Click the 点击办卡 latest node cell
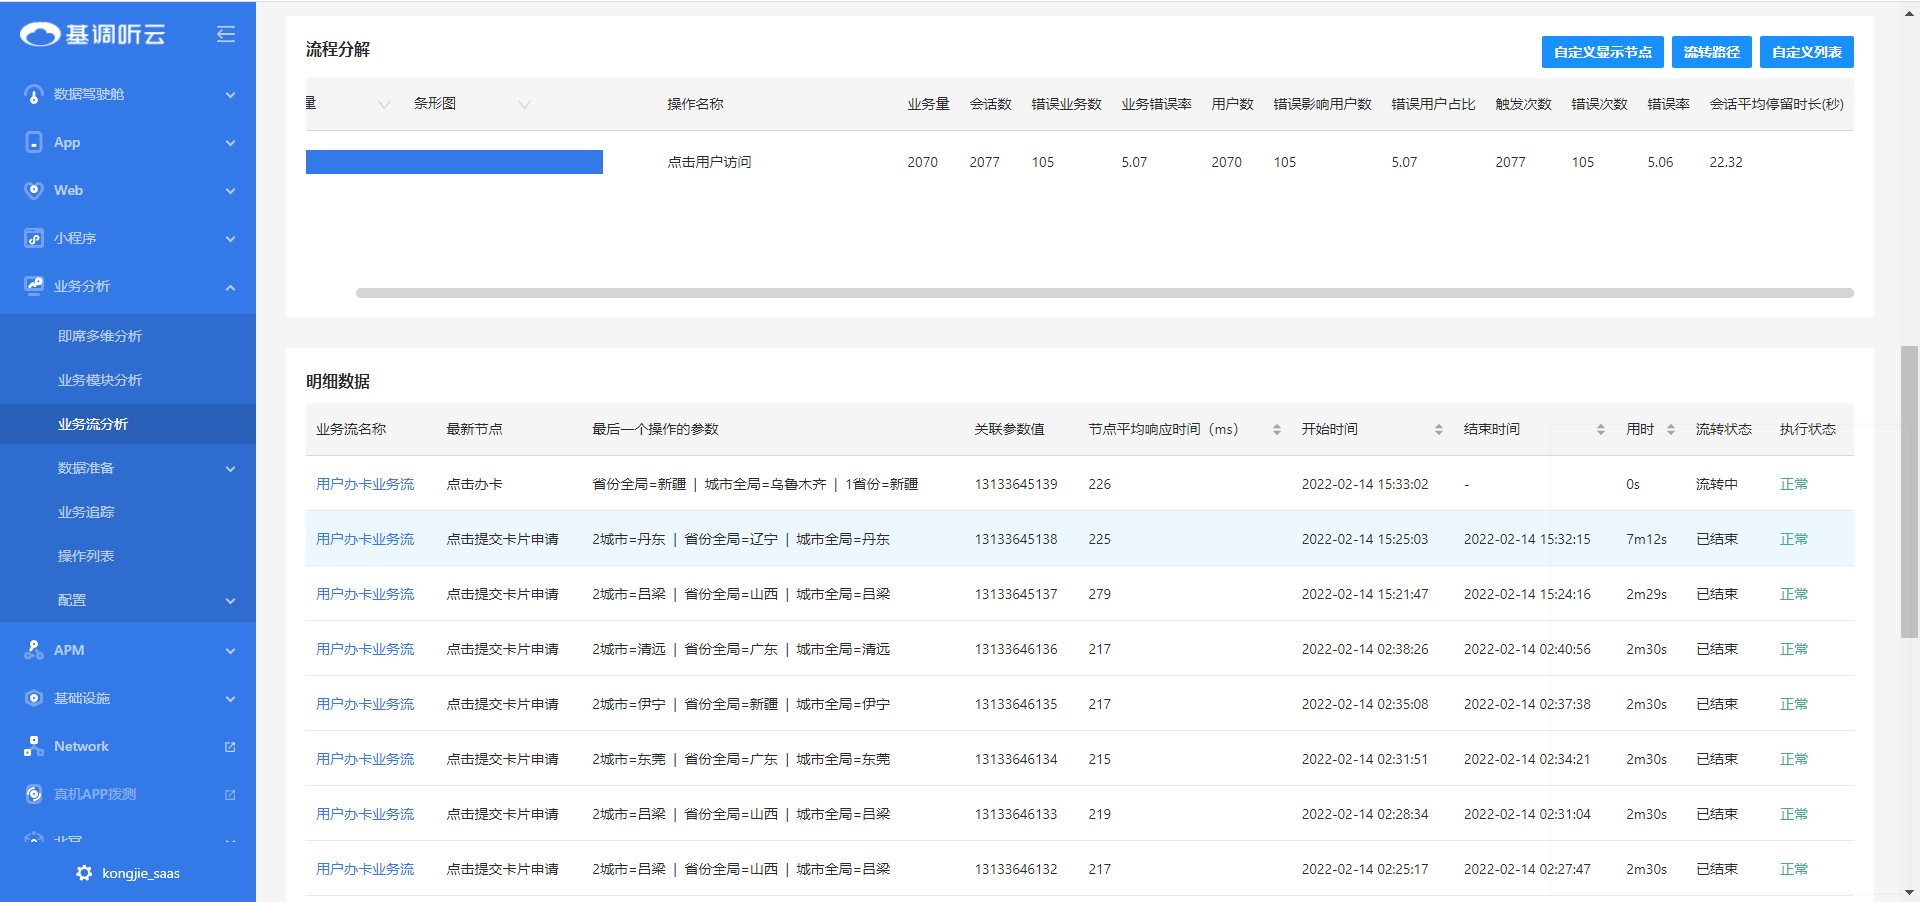1920x902 pixels. click(474, 484)
